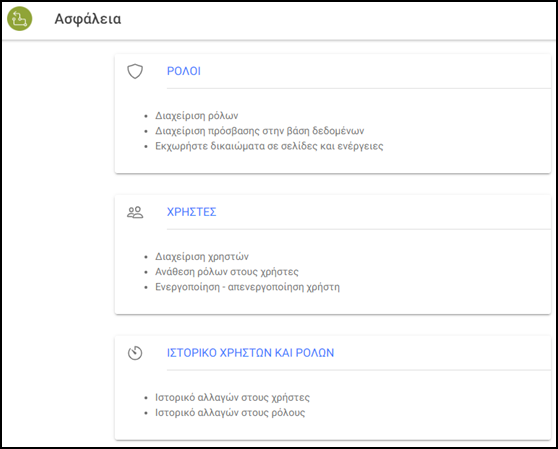The height and width of the screenshot is (449, 558).
Task: Open the ΧΡΗΣΤΕΣ link
Action: [191, 212]
